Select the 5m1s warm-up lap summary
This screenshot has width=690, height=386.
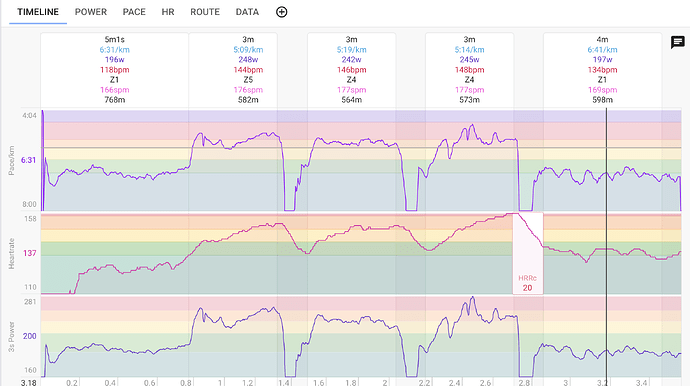point(114,70)
